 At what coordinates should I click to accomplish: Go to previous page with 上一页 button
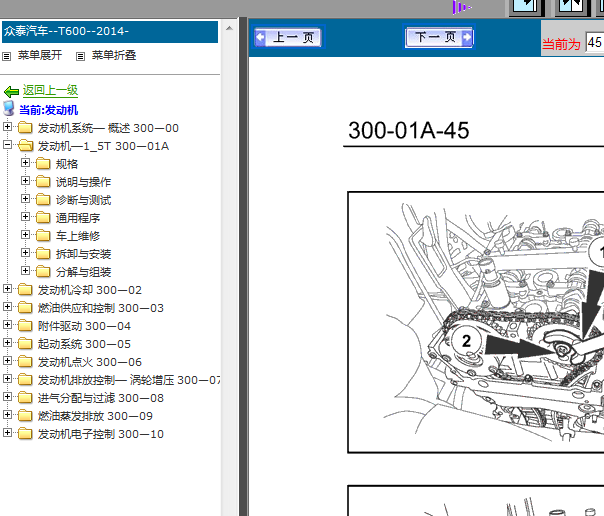coord(288,37)
